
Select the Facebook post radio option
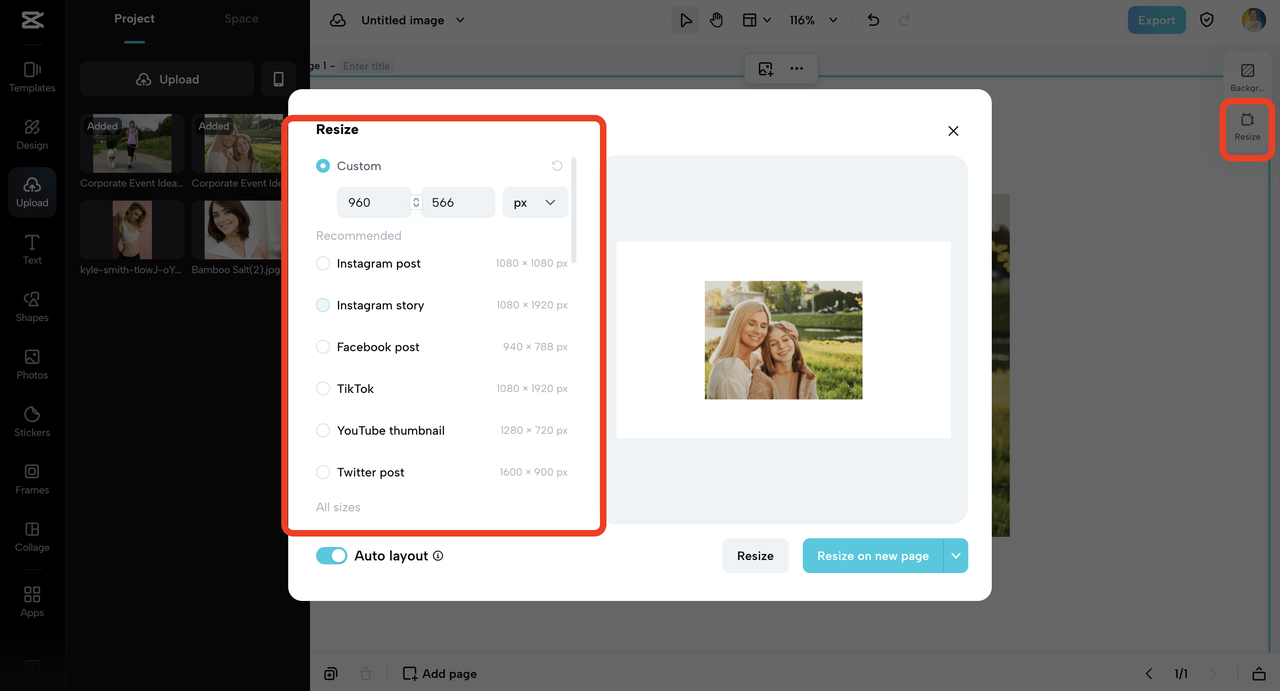click(x=323, y=347)
